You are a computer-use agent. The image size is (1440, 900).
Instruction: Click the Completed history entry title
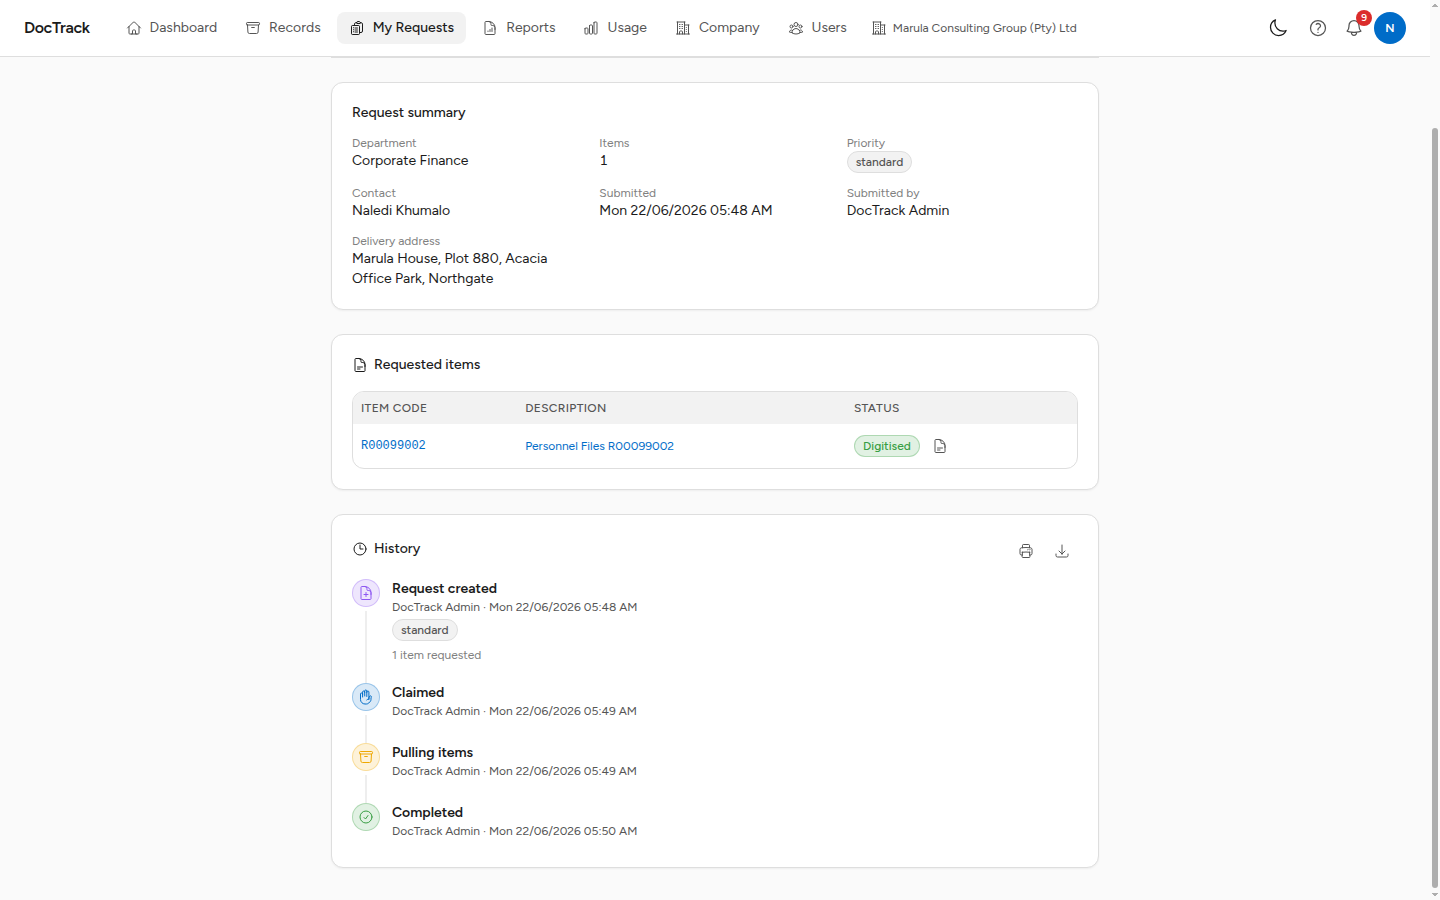(x=427, y=812)
